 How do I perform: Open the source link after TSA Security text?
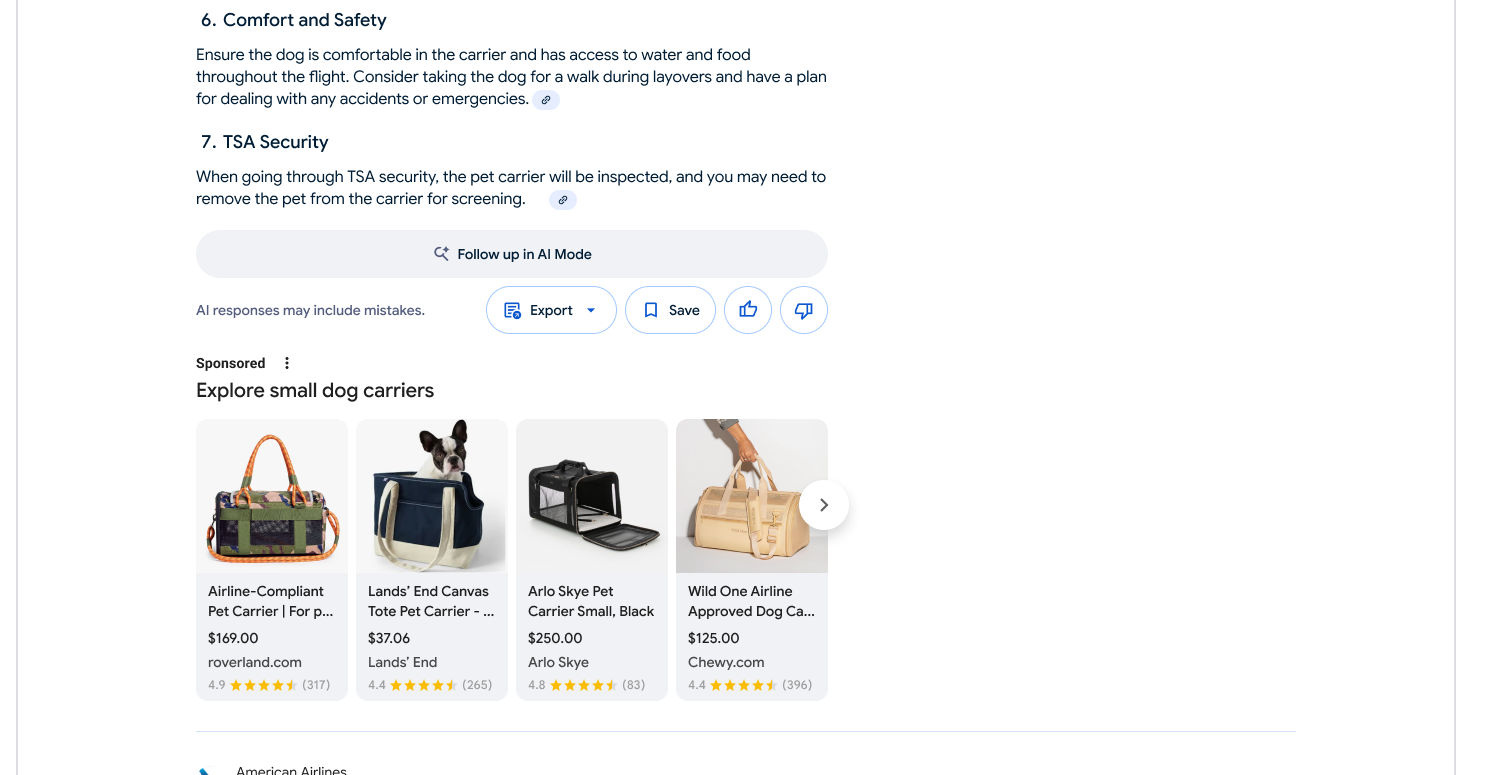(x=563, y=200)
